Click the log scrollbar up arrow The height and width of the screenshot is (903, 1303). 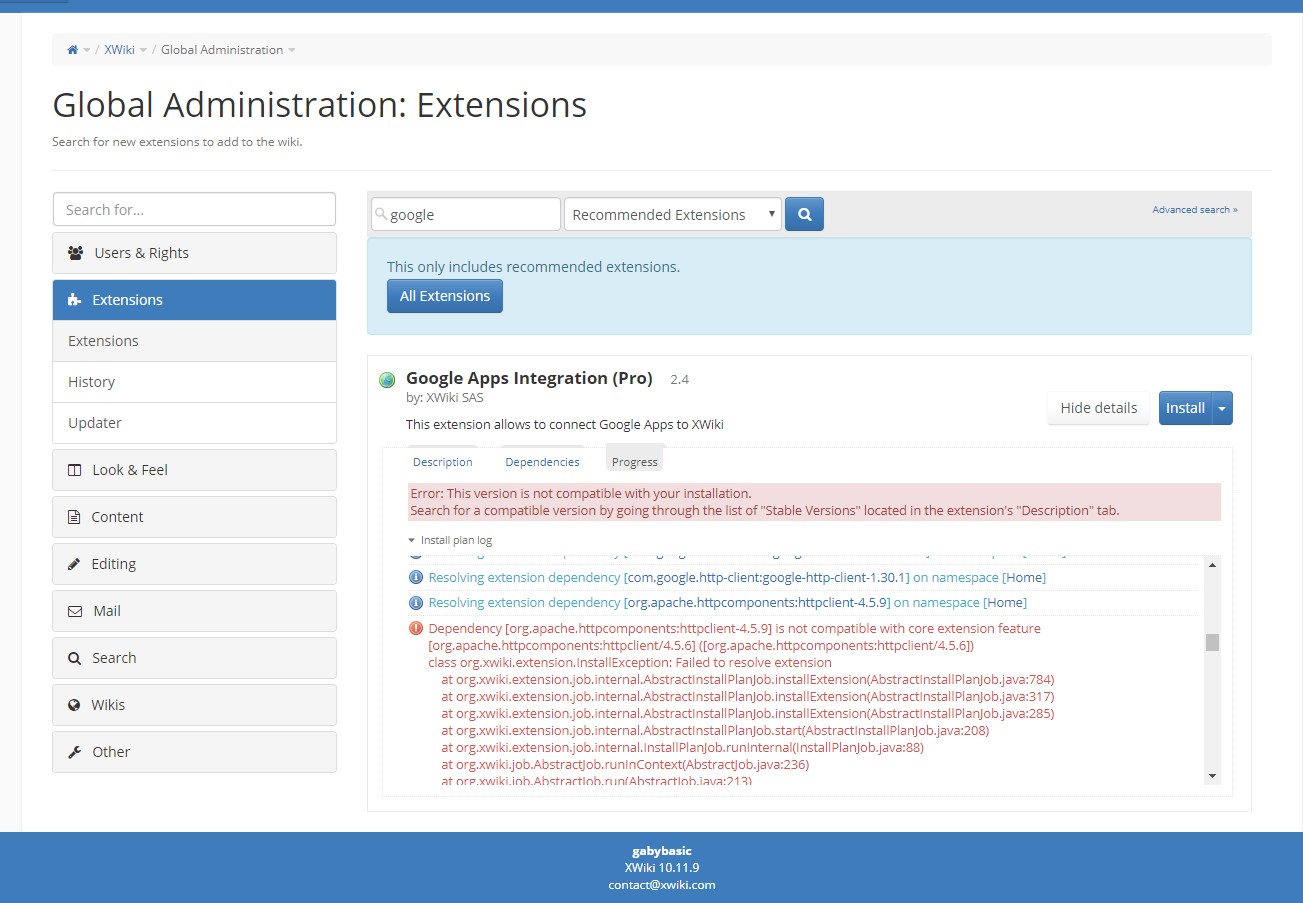[x=1212, y=565]
